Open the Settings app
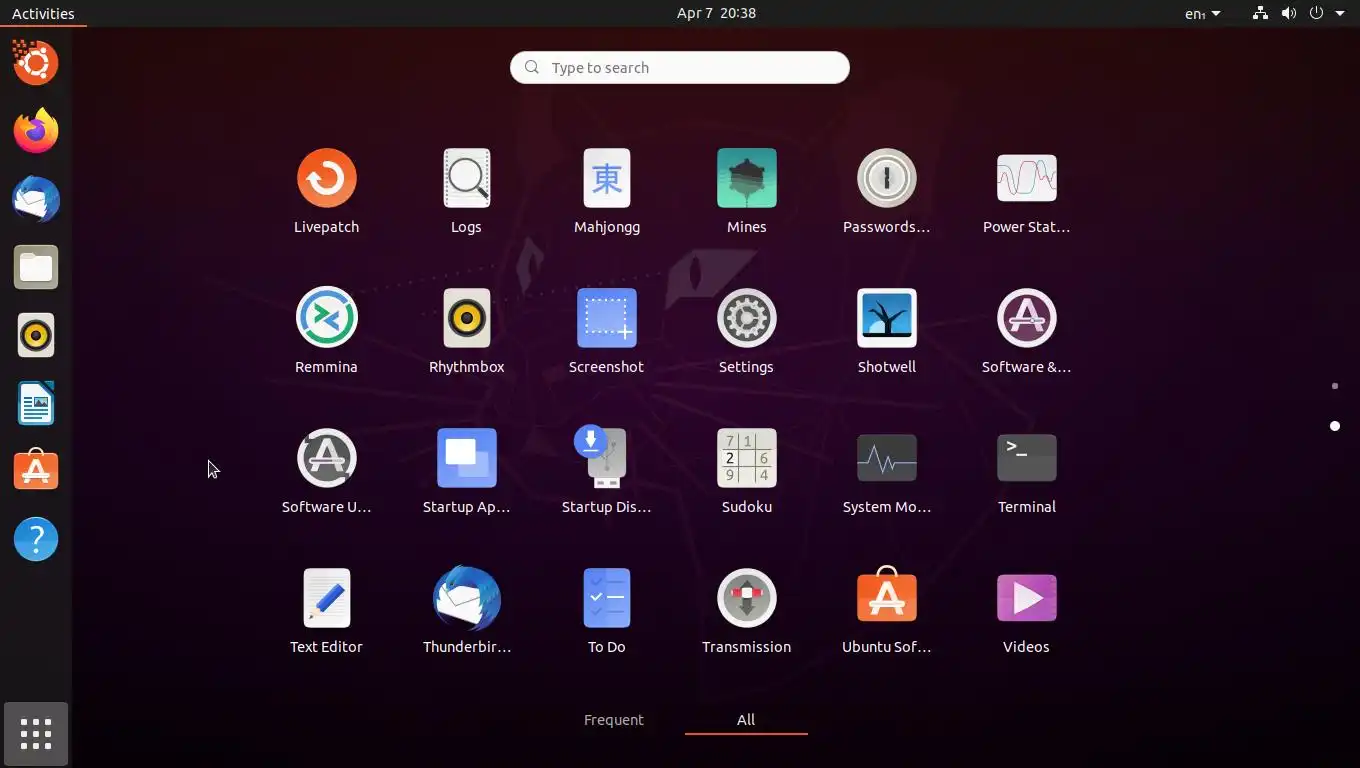This screenshot has width=1360, height=768. pos(746,332)
